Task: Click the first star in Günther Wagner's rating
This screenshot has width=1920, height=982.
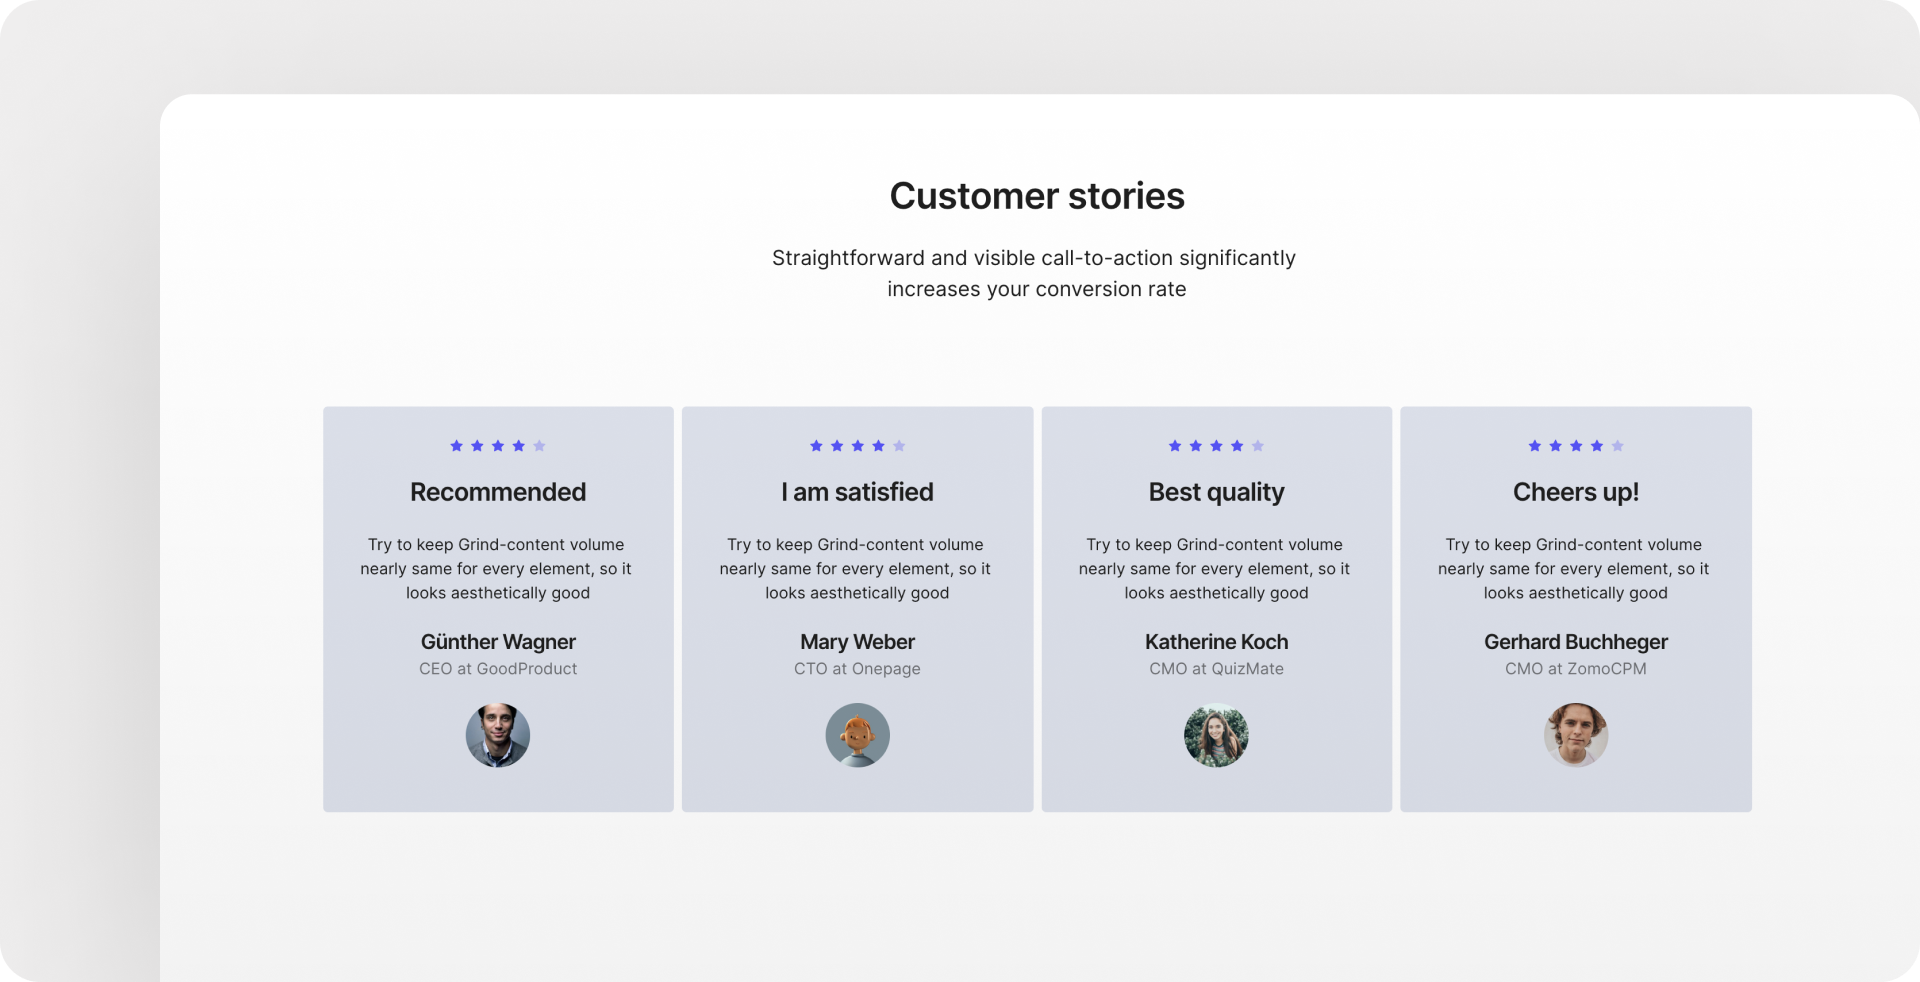Action: point(457,446)
